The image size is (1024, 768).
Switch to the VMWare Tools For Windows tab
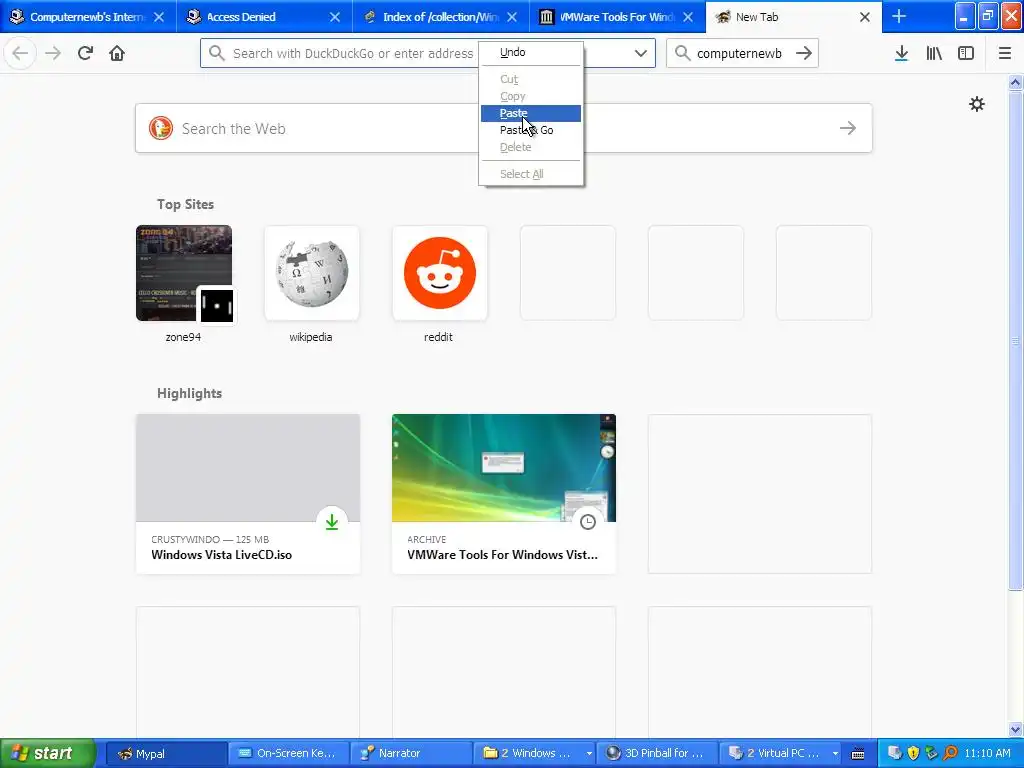(616, 16)
